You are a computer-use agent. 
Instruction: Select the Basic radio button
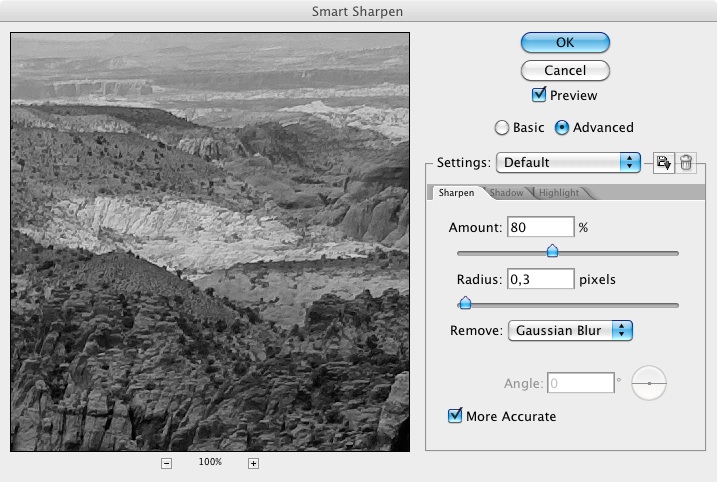click(502, 128)
